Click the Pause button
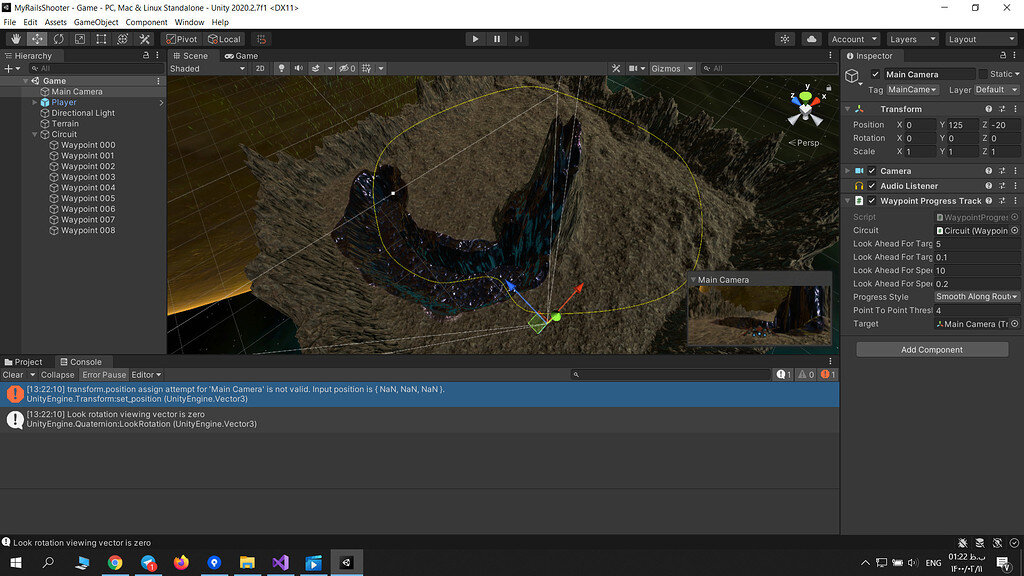This screenshot has height=576, width=1024. [x=496, y=39]
